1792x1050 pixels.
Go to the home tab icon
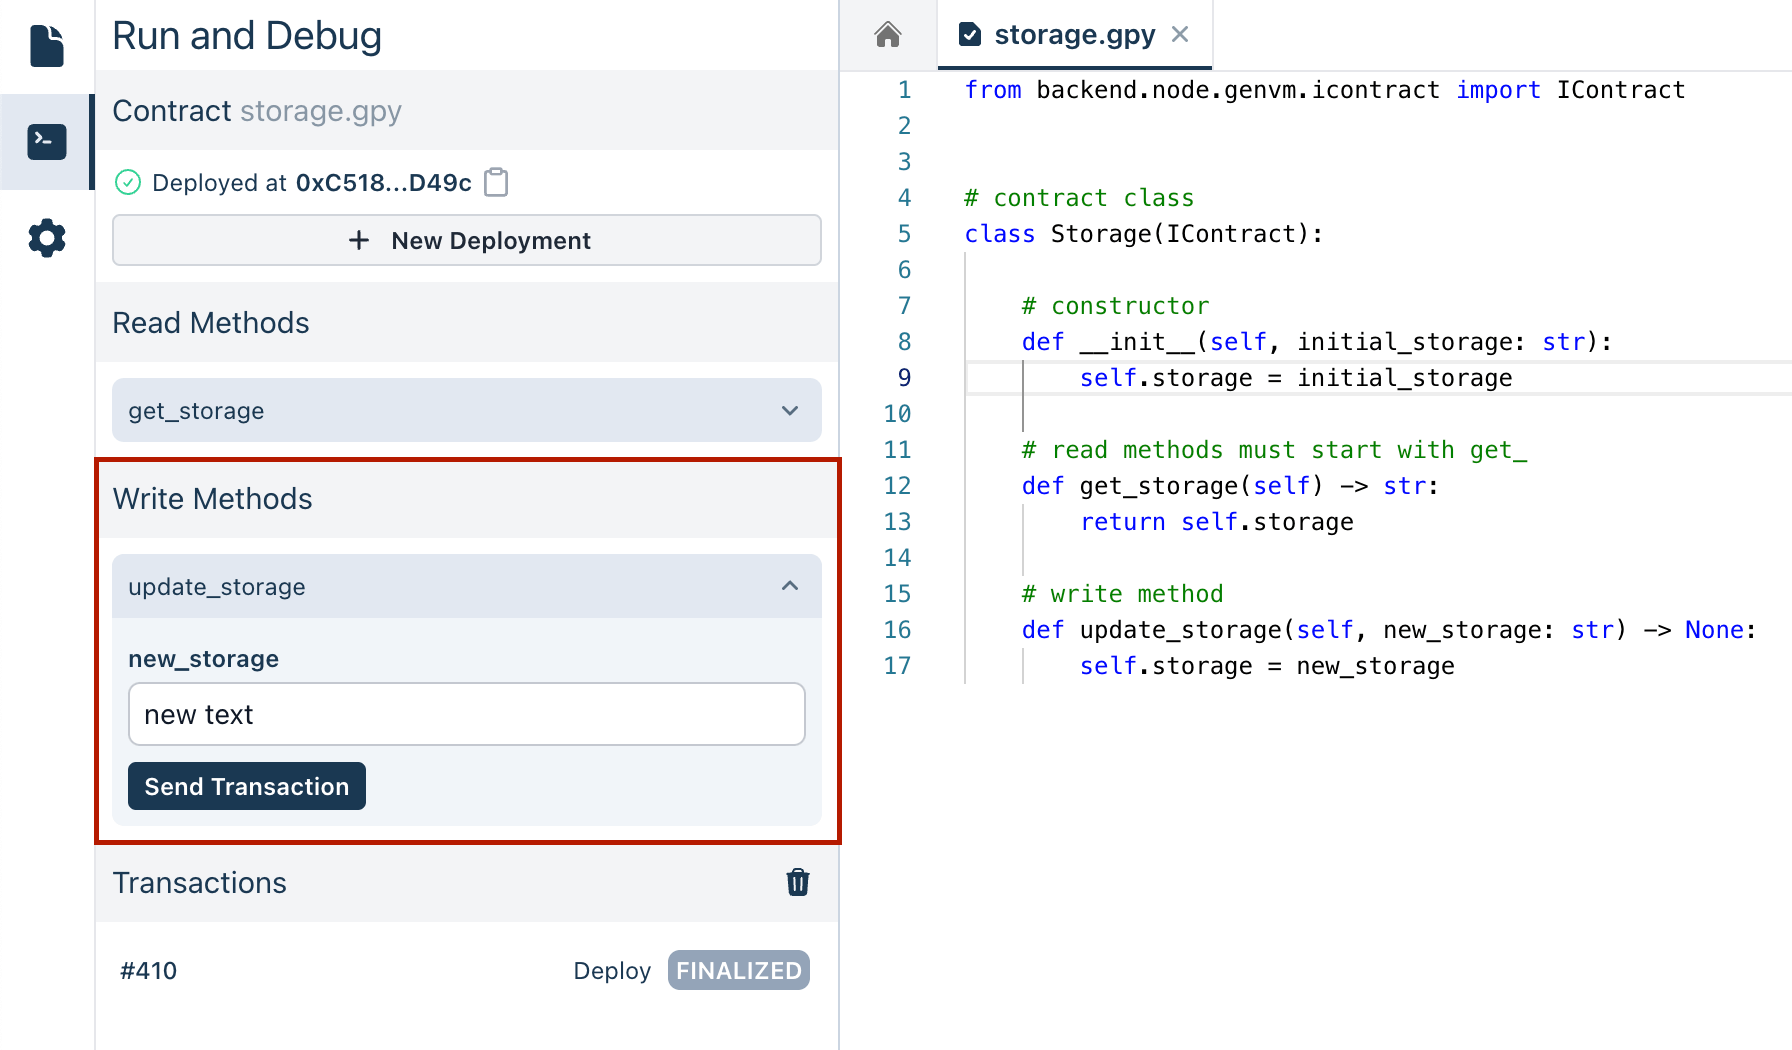(x=887, y=35)
